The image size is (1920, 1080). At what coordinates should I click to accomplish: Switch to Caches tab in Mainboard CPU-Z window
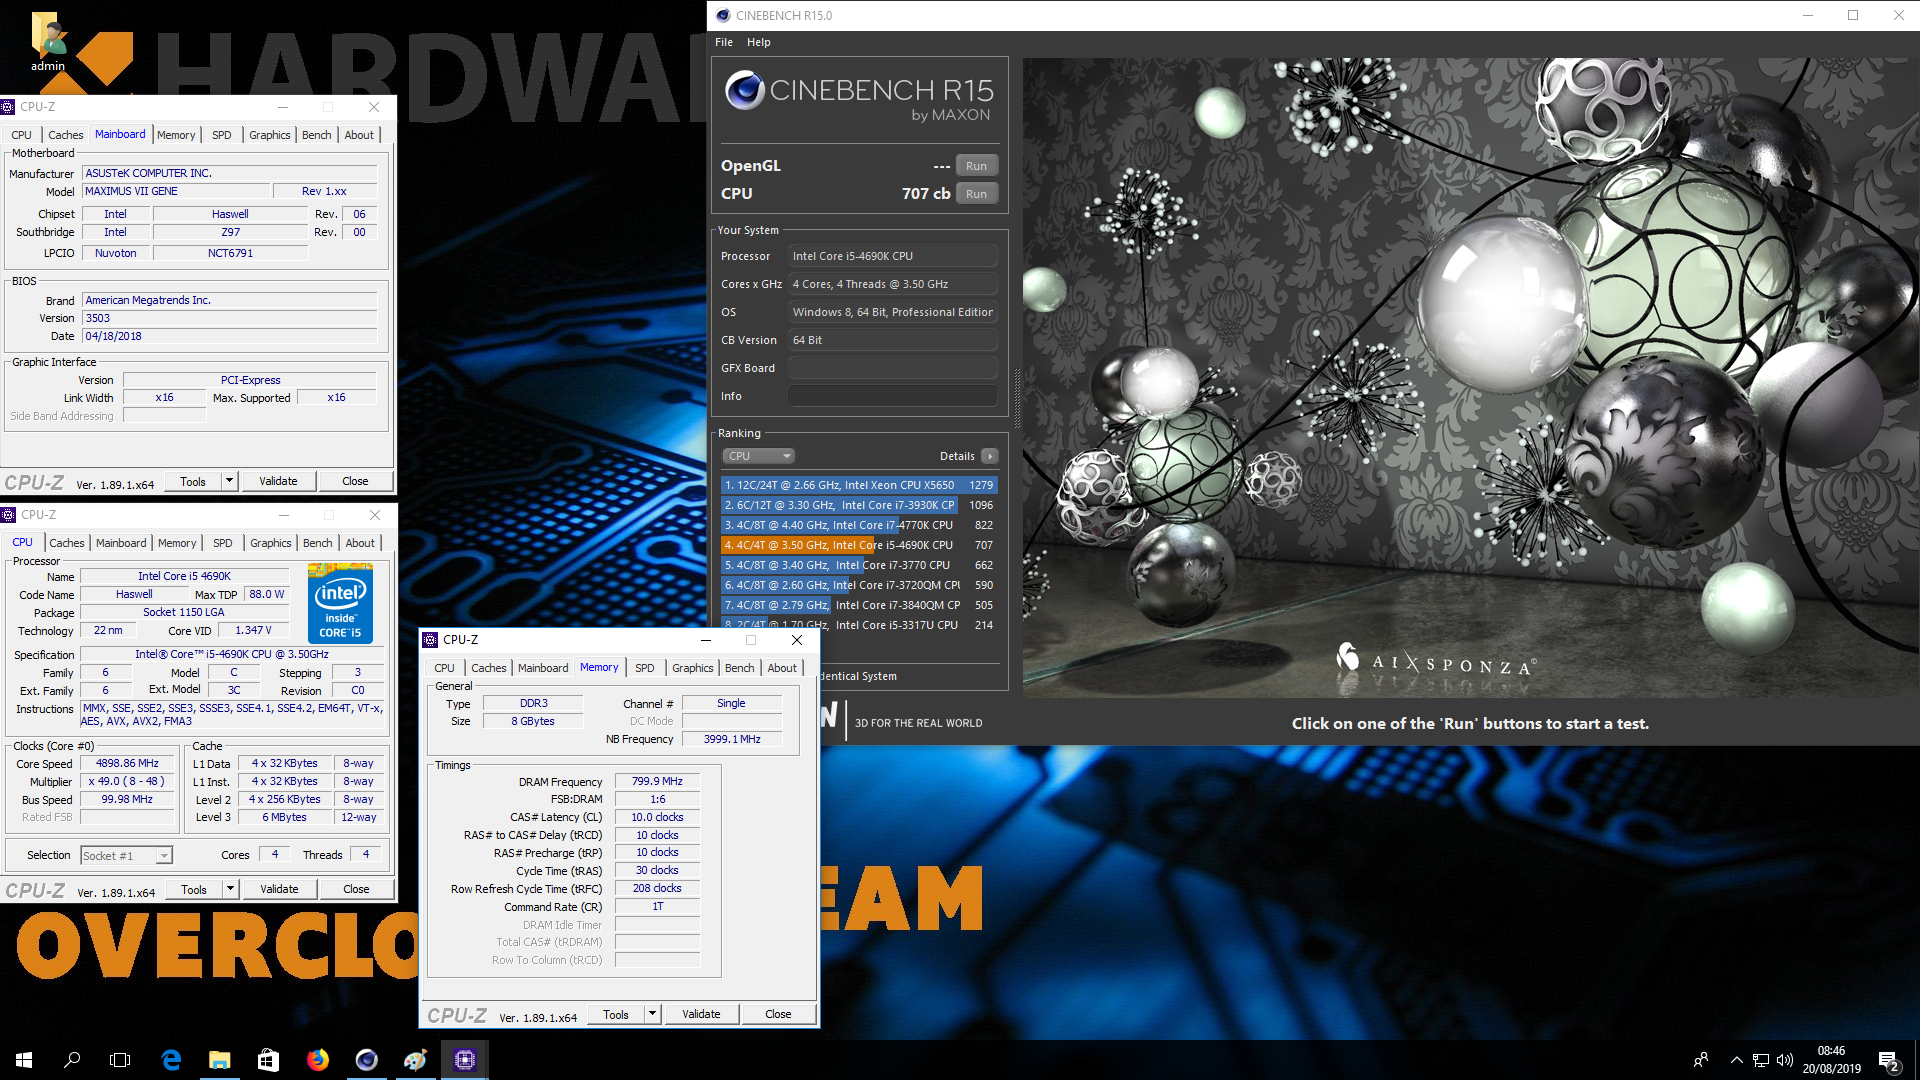(x=66, y=135)
